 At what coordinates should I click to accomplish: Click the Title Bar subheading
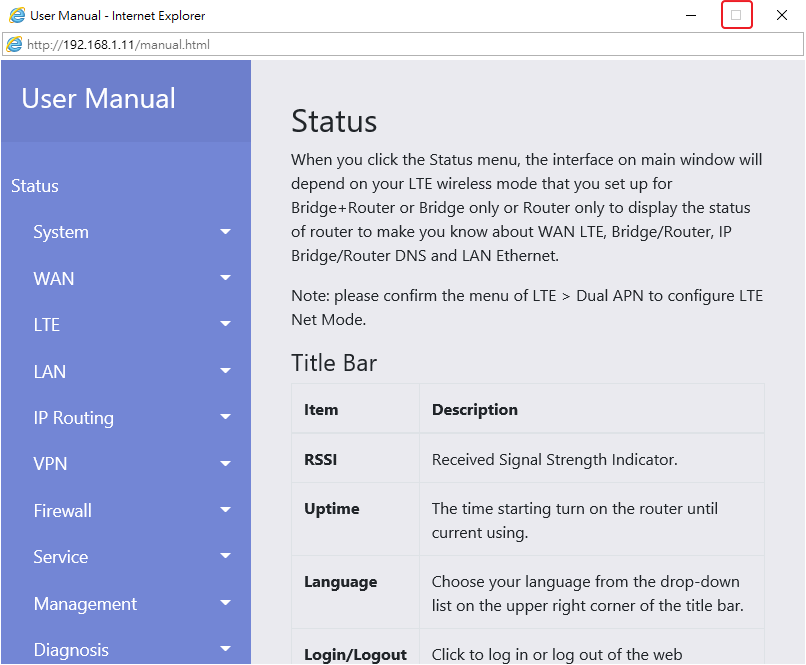coord(334,363)
